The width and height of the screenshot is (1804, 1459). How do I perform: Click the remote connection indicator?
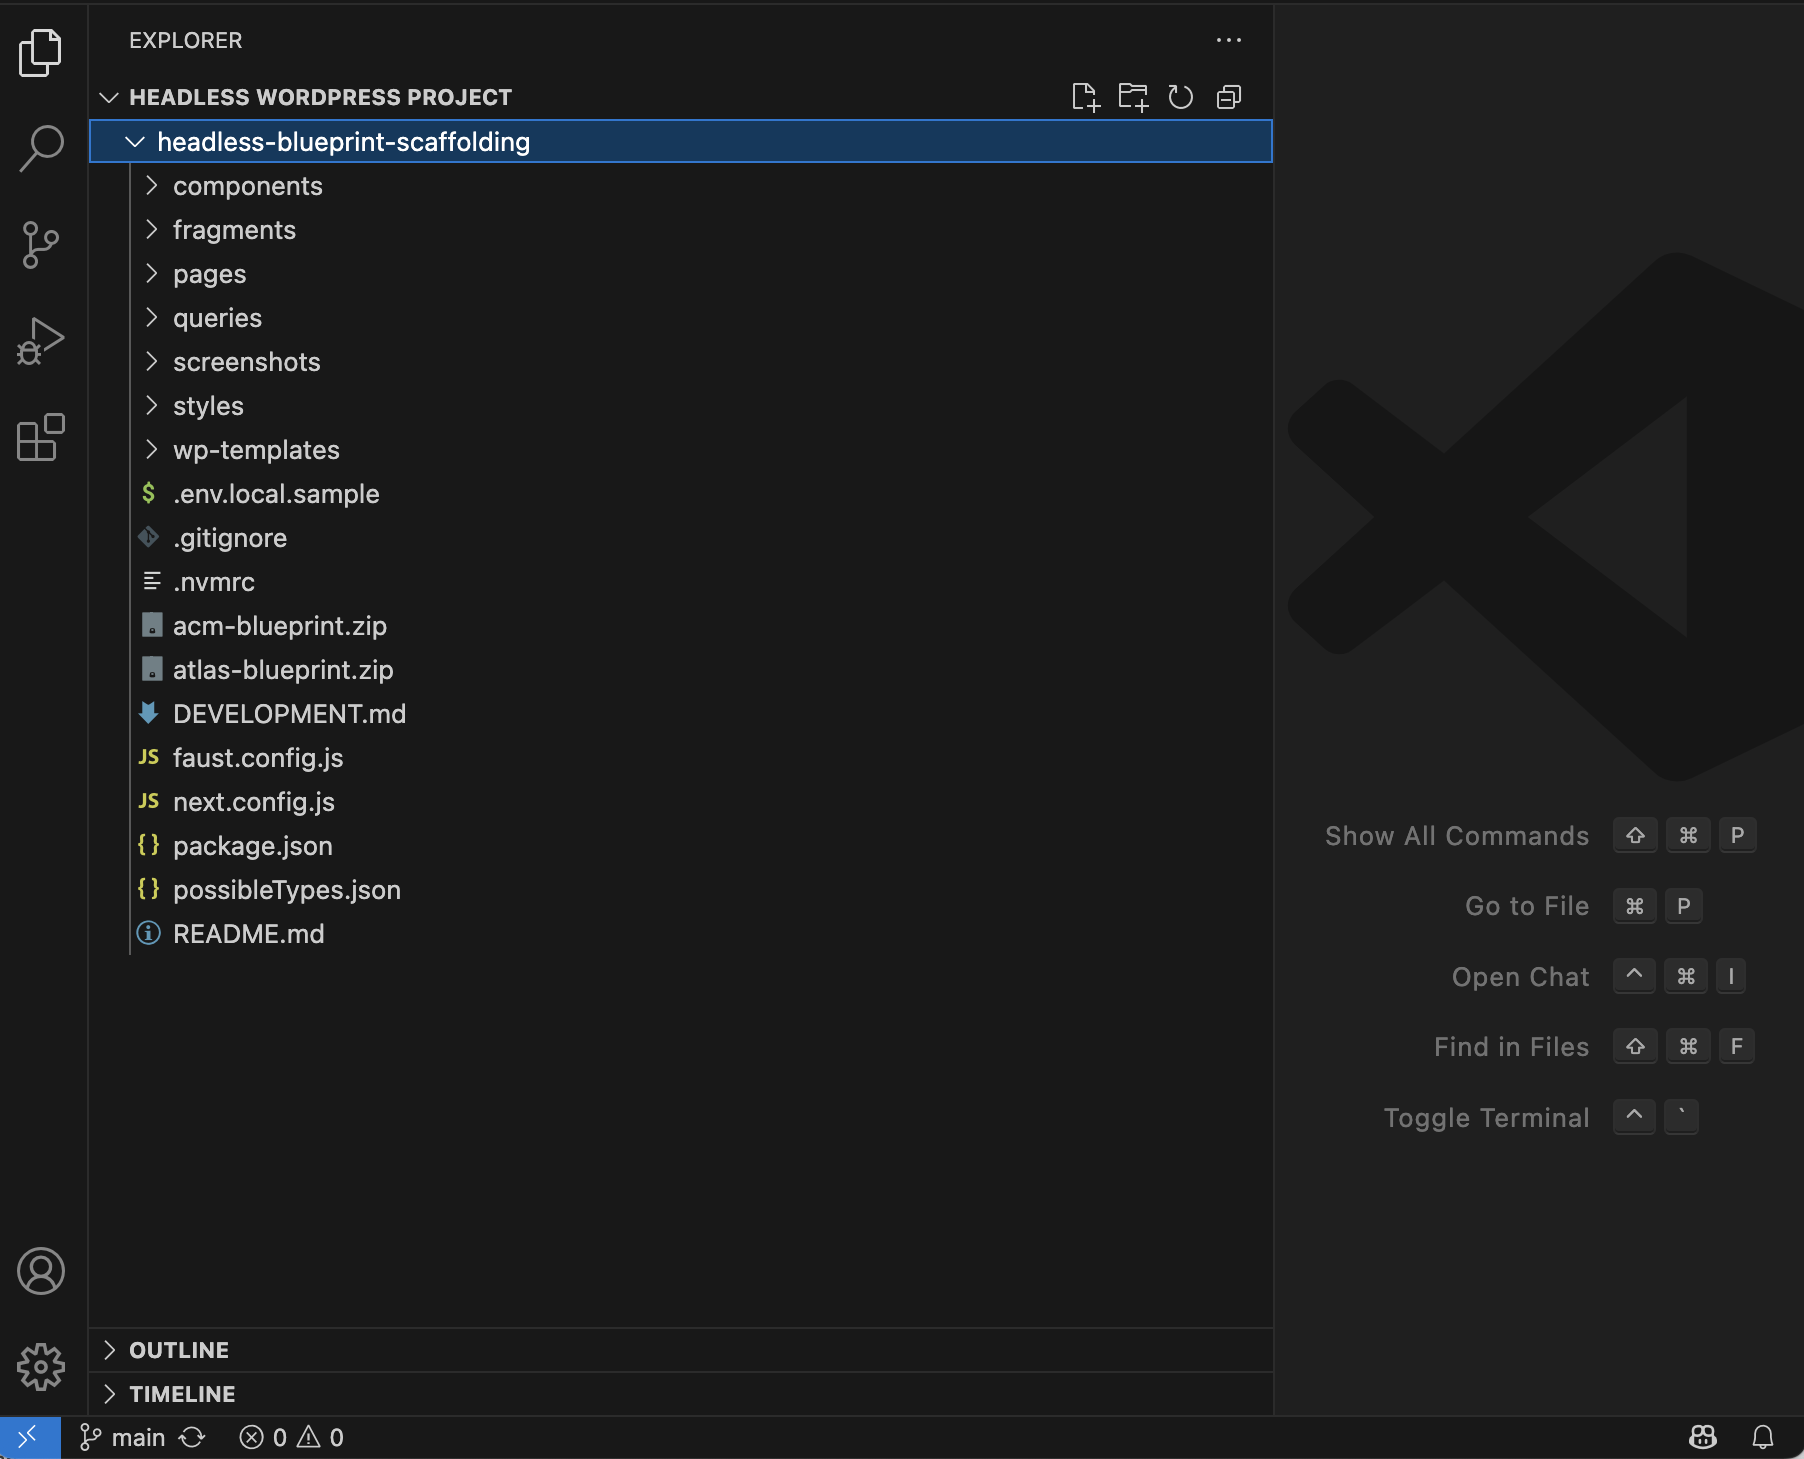tap(29, 1437)
